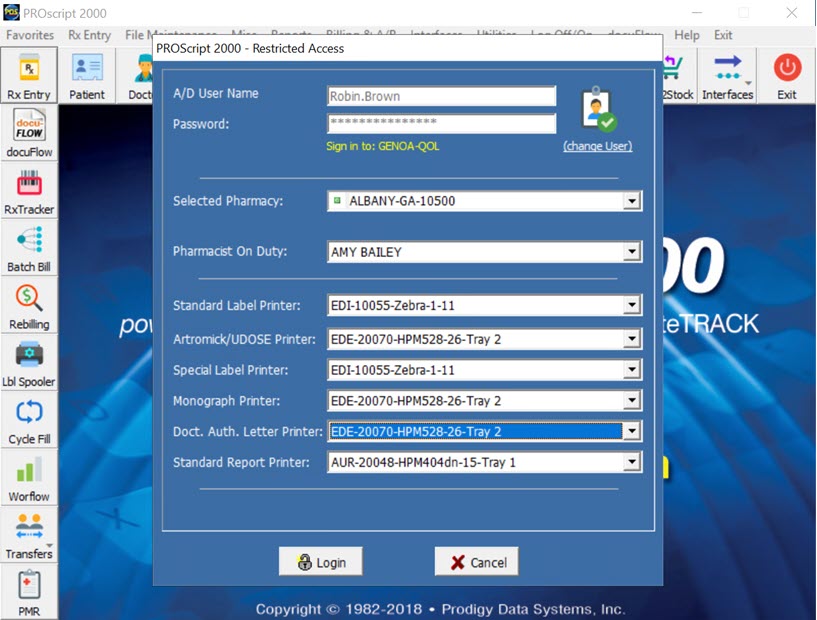Image resolution: width=817 pixels, height=620 pixels.
Task: Click the red Exit power icon
Action: point(787,75)
